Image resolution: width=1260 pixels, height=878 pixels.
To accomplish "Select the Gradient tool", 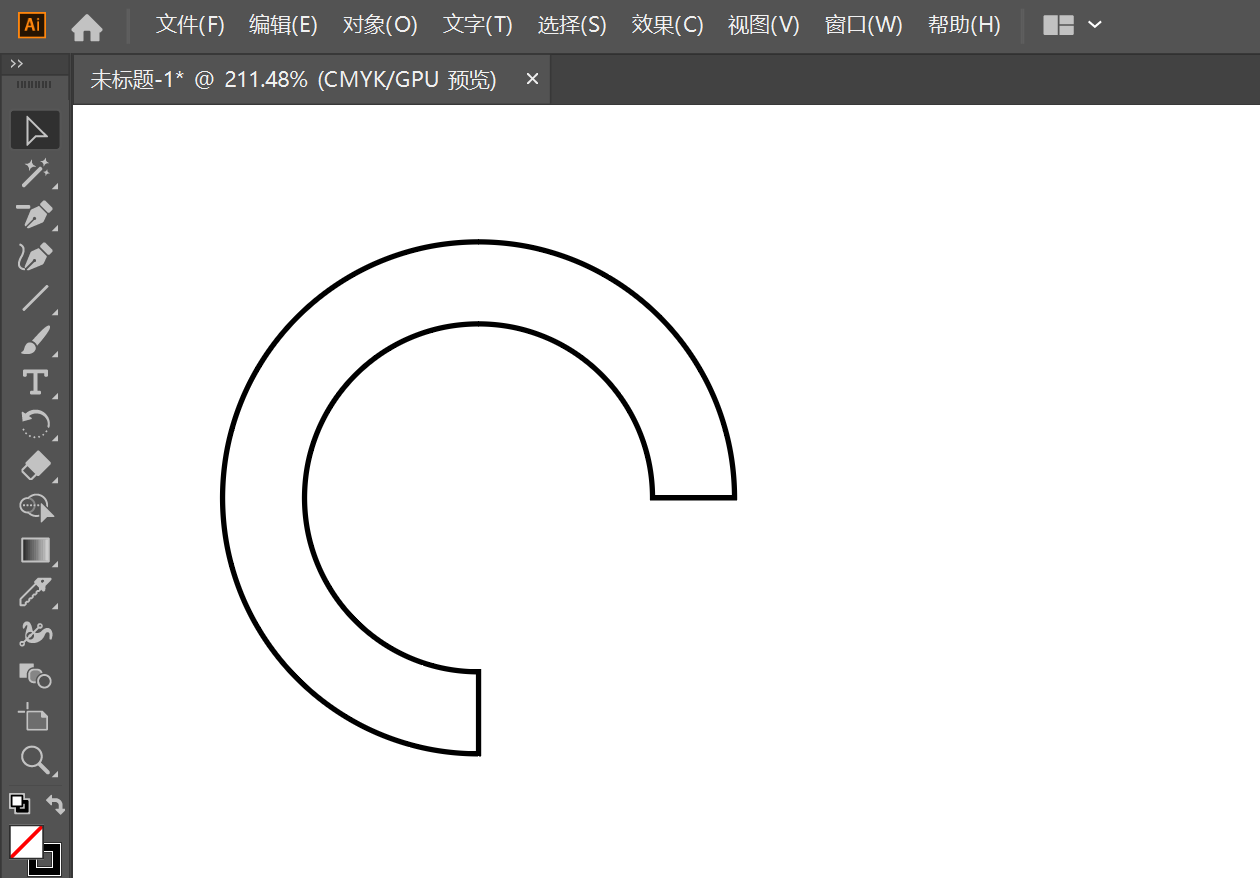I will (x=35, y=550).
